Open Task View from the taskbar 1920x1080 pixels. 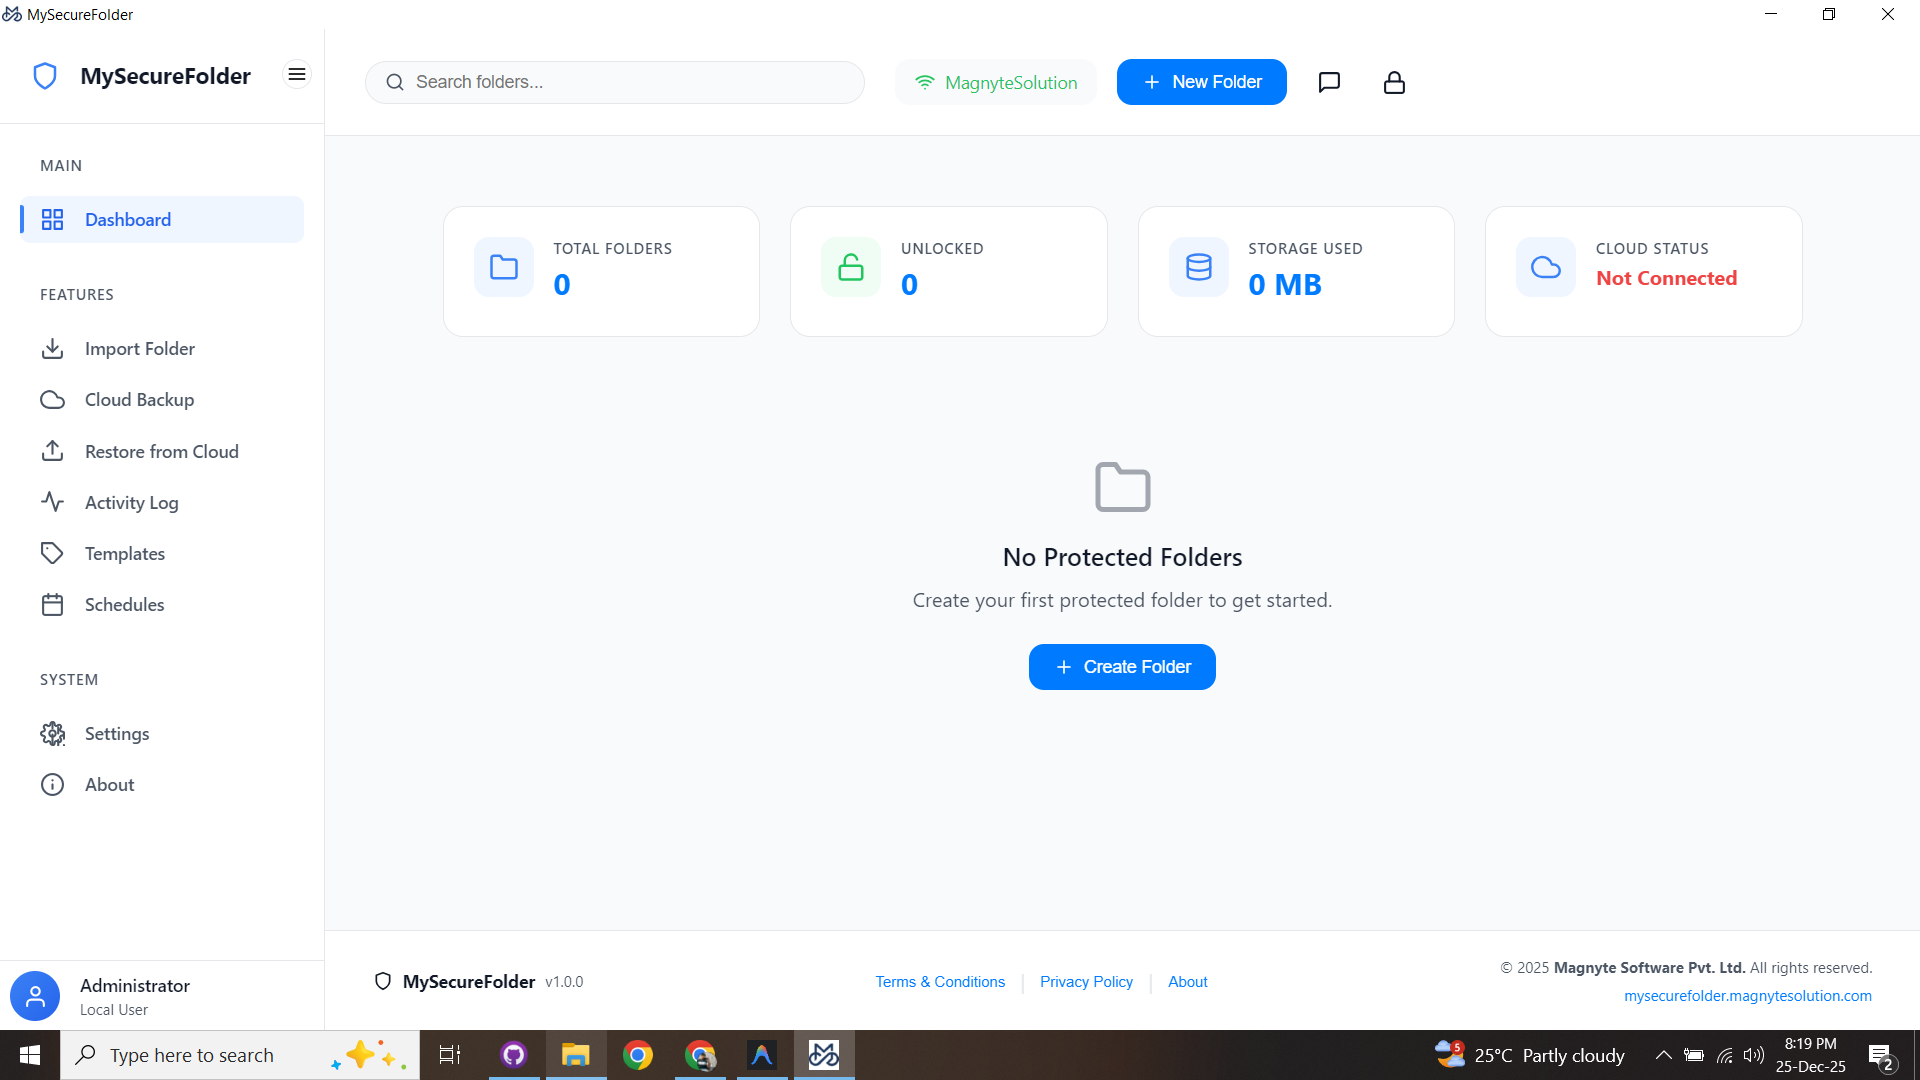coord(449,1054)
